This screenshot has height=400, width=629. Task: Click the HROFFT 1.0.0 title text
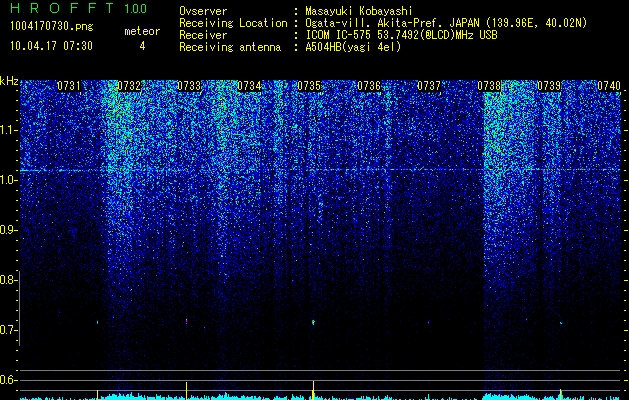coord(78,8)
